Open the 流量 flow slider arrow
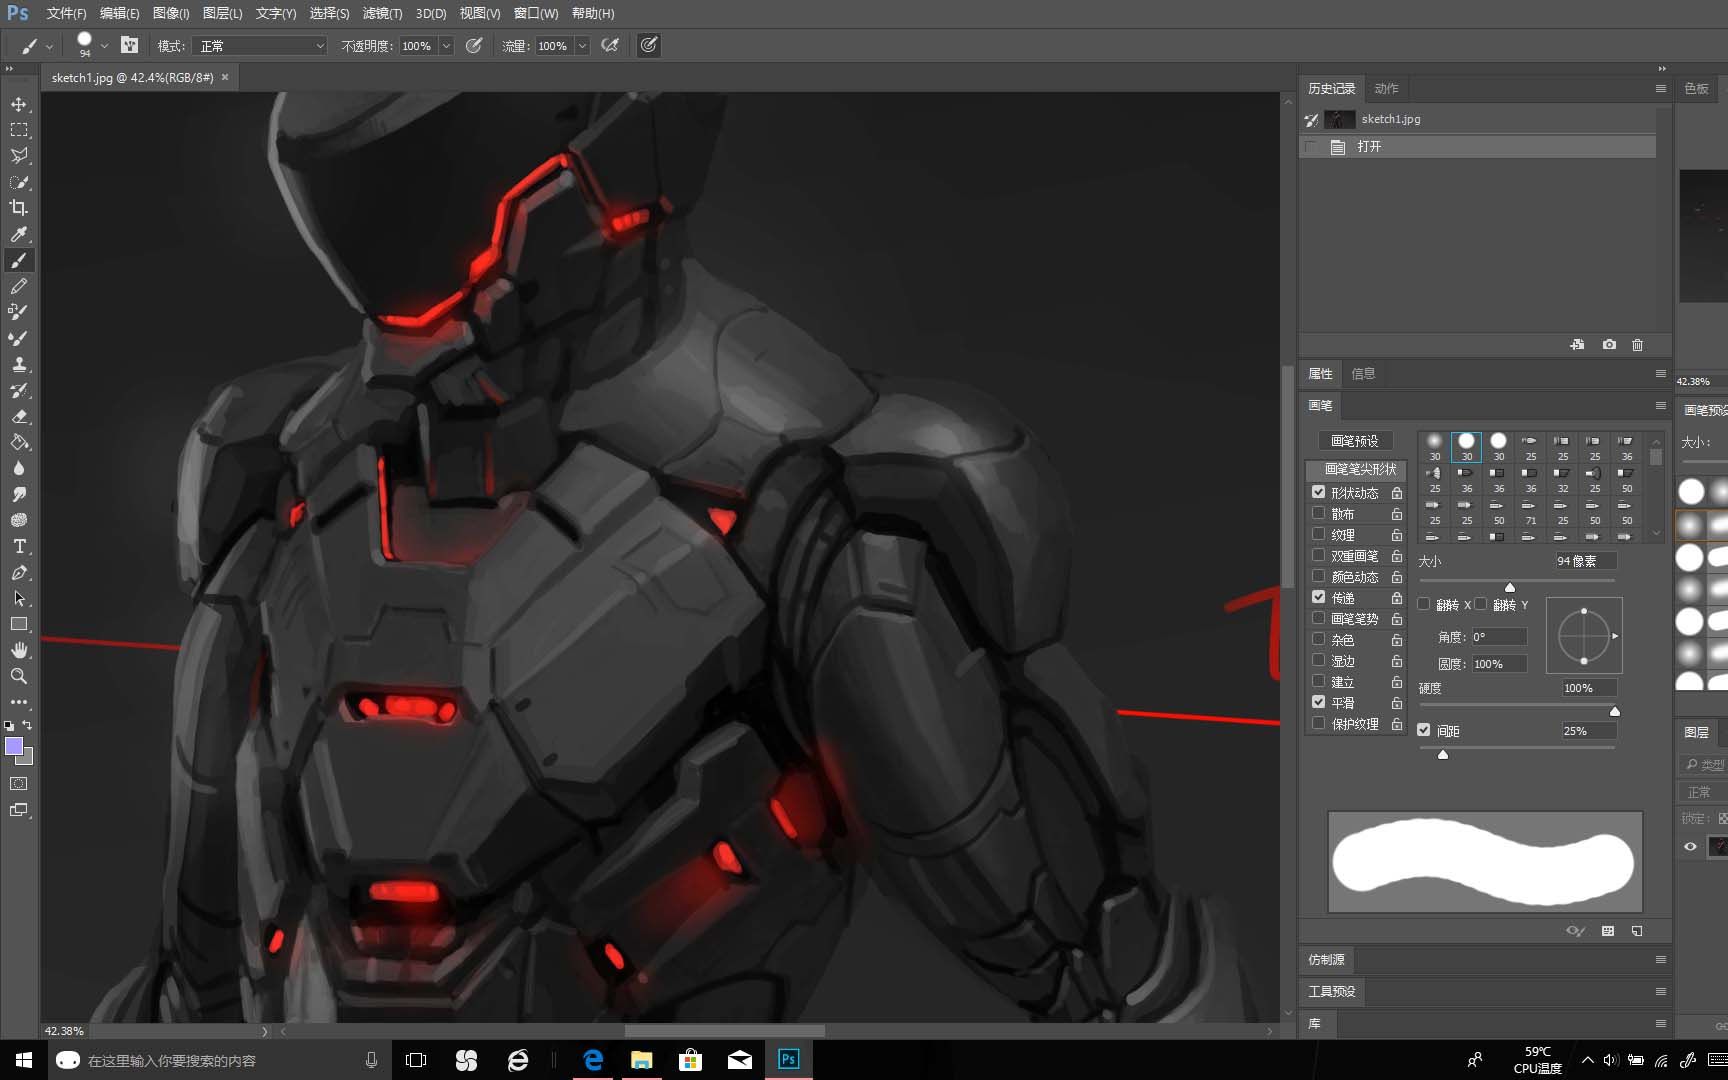Screen dimensions: 1728x1080 582,46
